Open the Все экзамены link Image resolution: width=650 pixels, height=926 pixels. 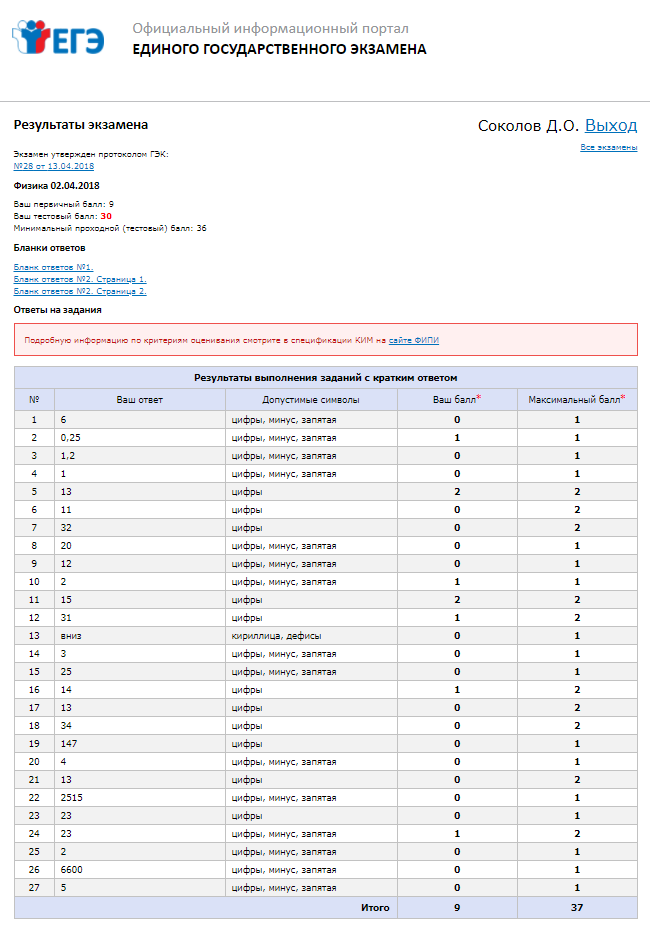pos(608,148)
